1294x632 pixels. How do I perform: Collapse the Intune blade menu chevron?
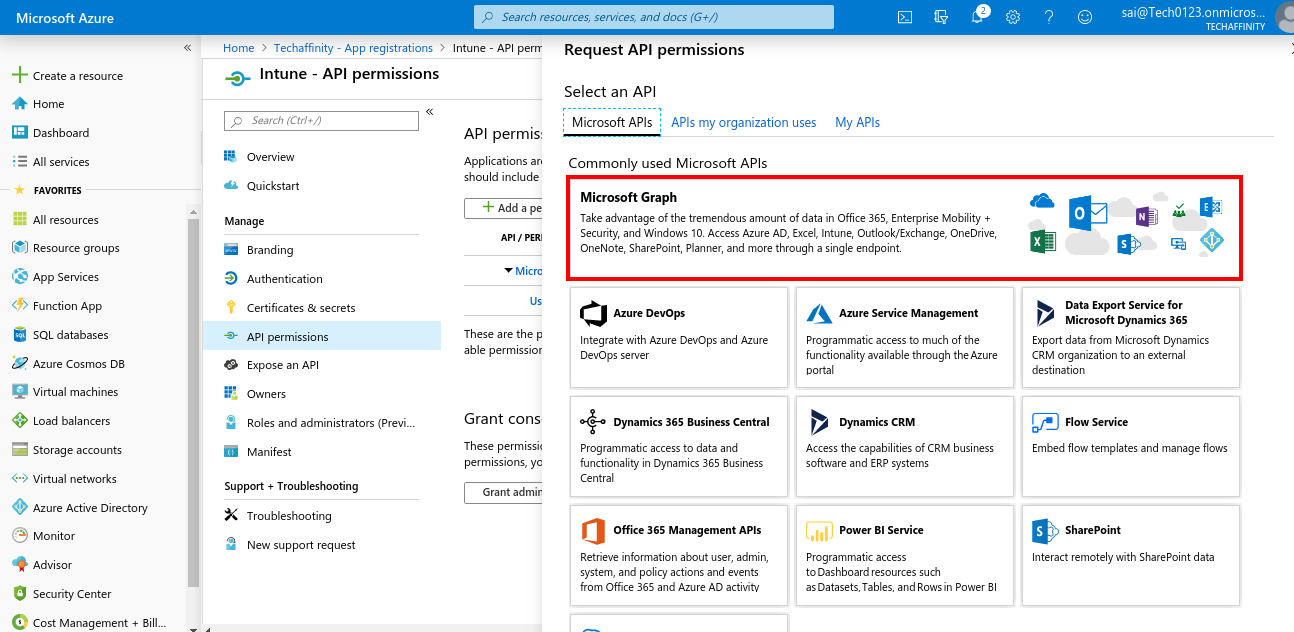(429, 110)
